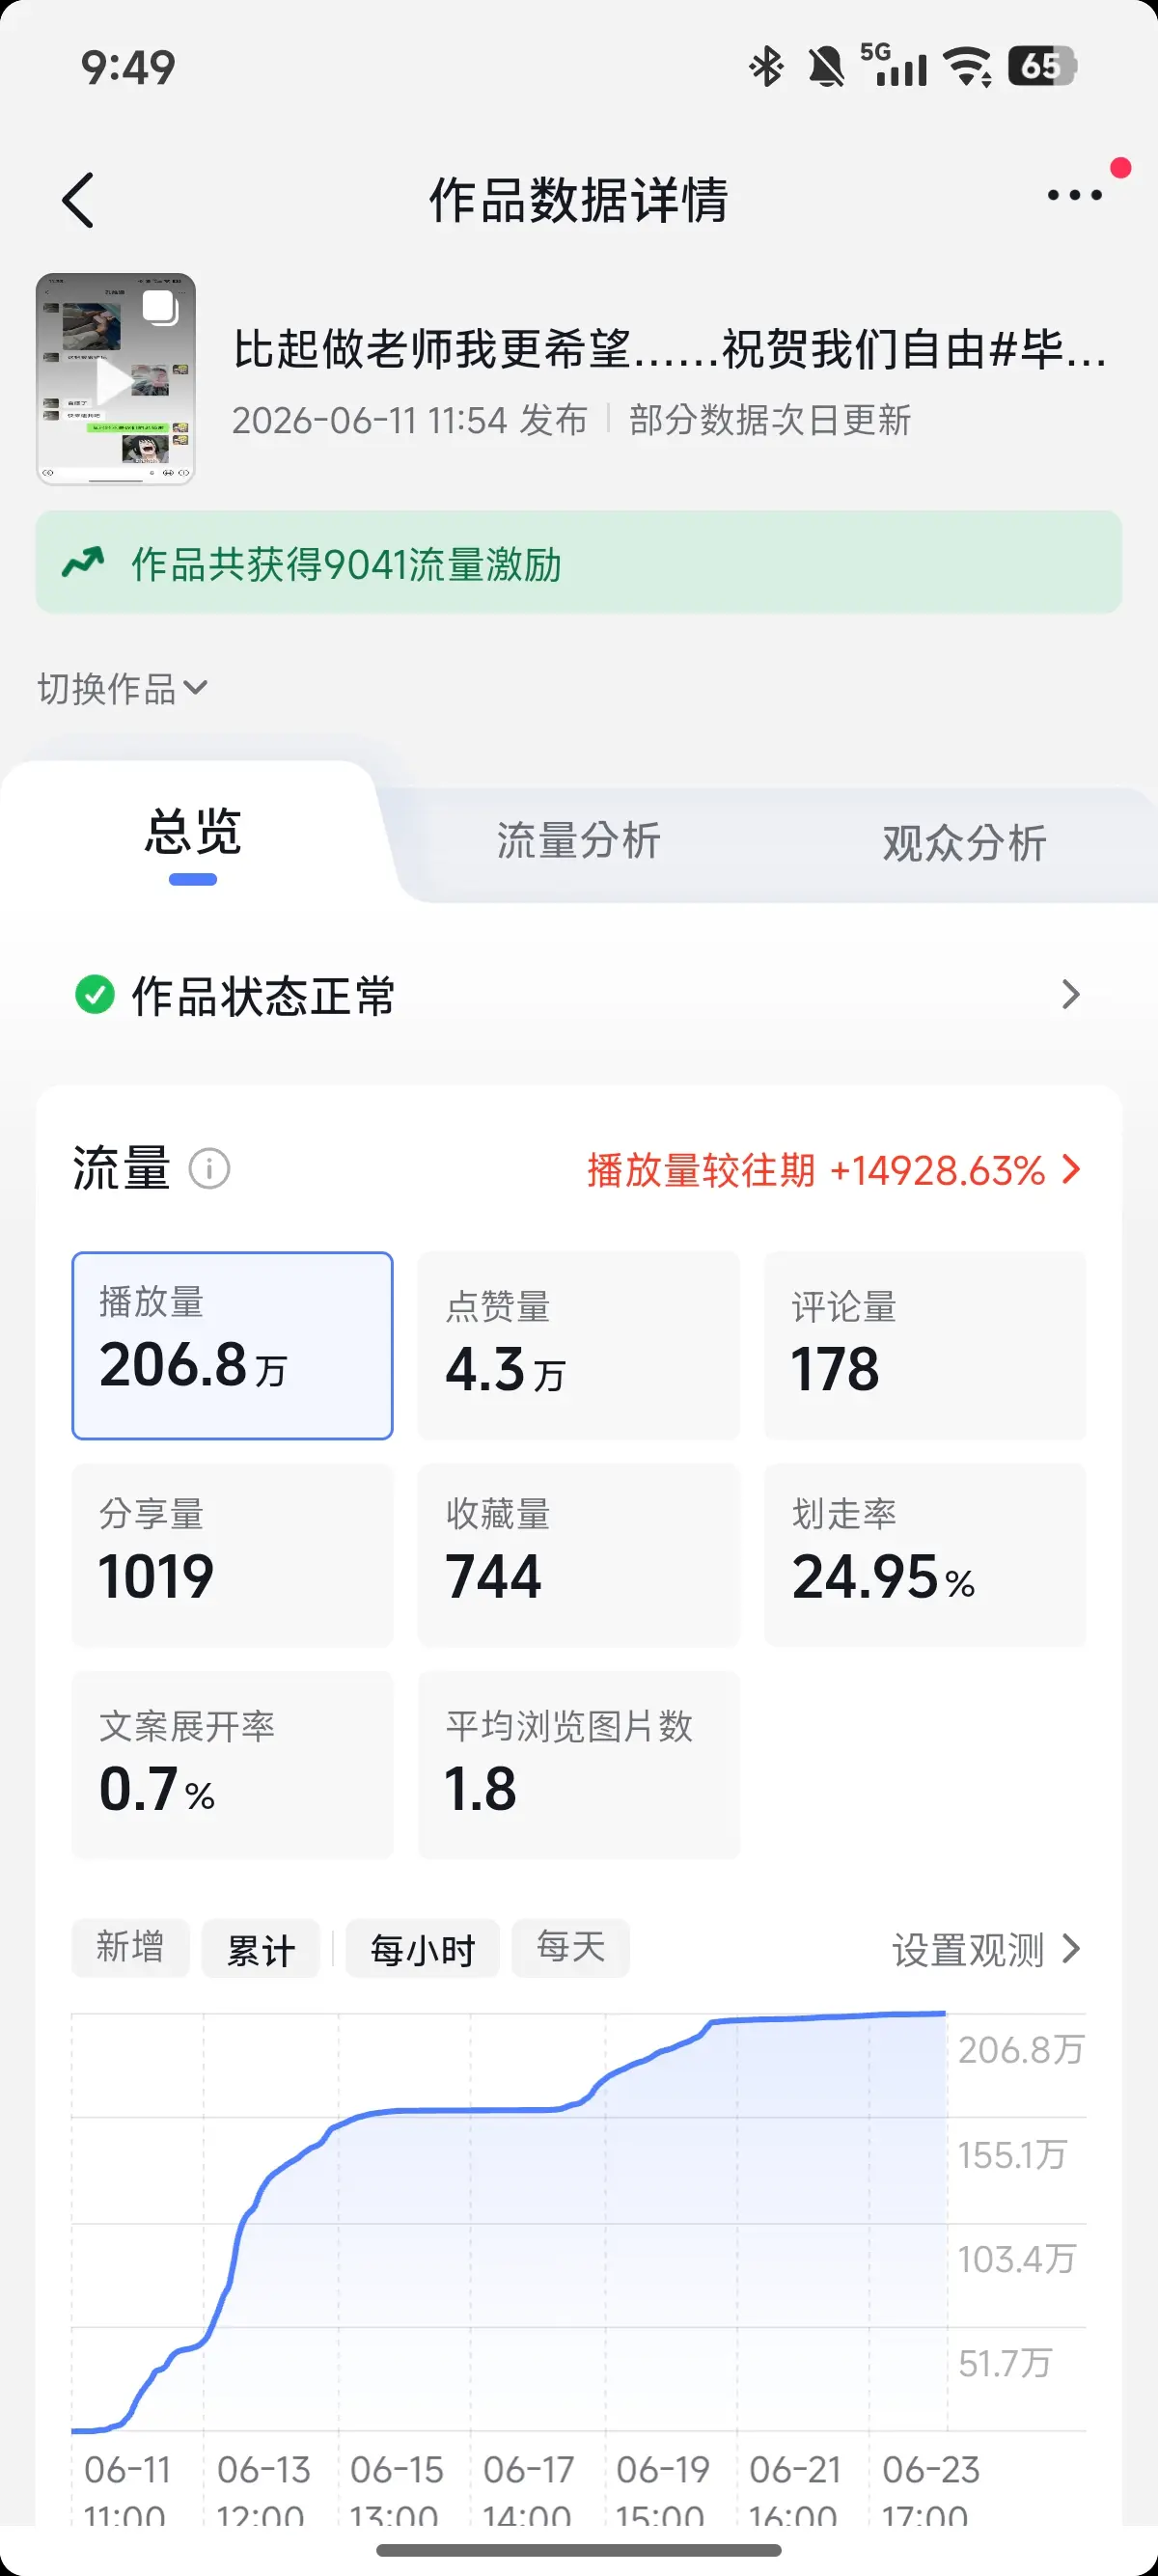Tap the green checkmark status icon
The width and height of the screenshot is (1158, 2576).
coord(95,995)
